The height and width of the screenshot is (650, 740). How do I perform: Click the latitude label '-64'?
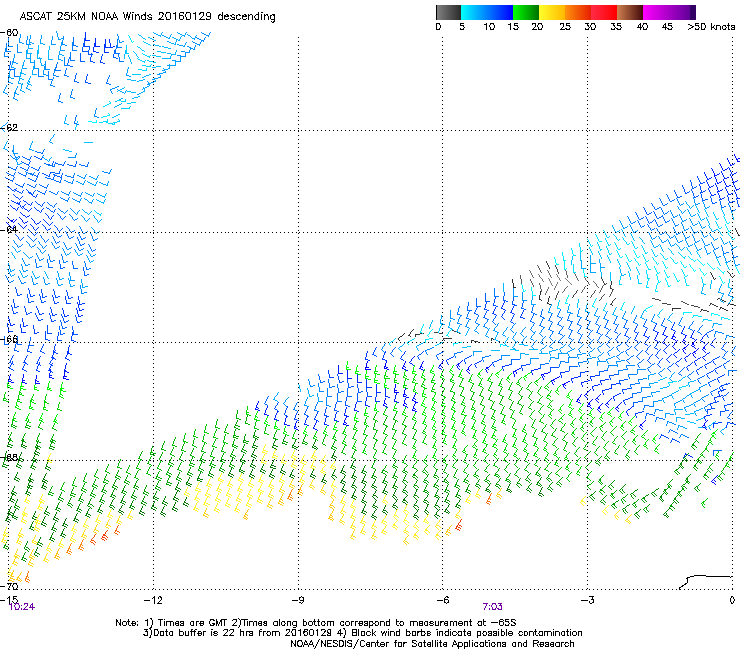pos(9,229)
